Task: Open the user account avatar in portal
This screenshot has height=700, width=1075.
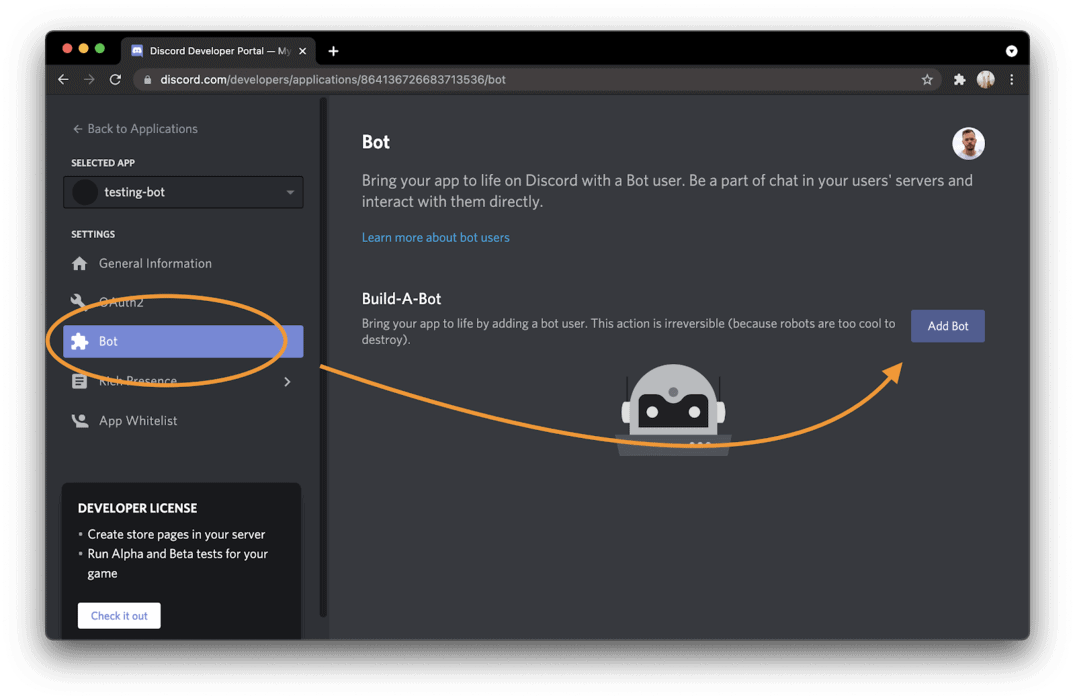Action: click(x=968, y=144)
